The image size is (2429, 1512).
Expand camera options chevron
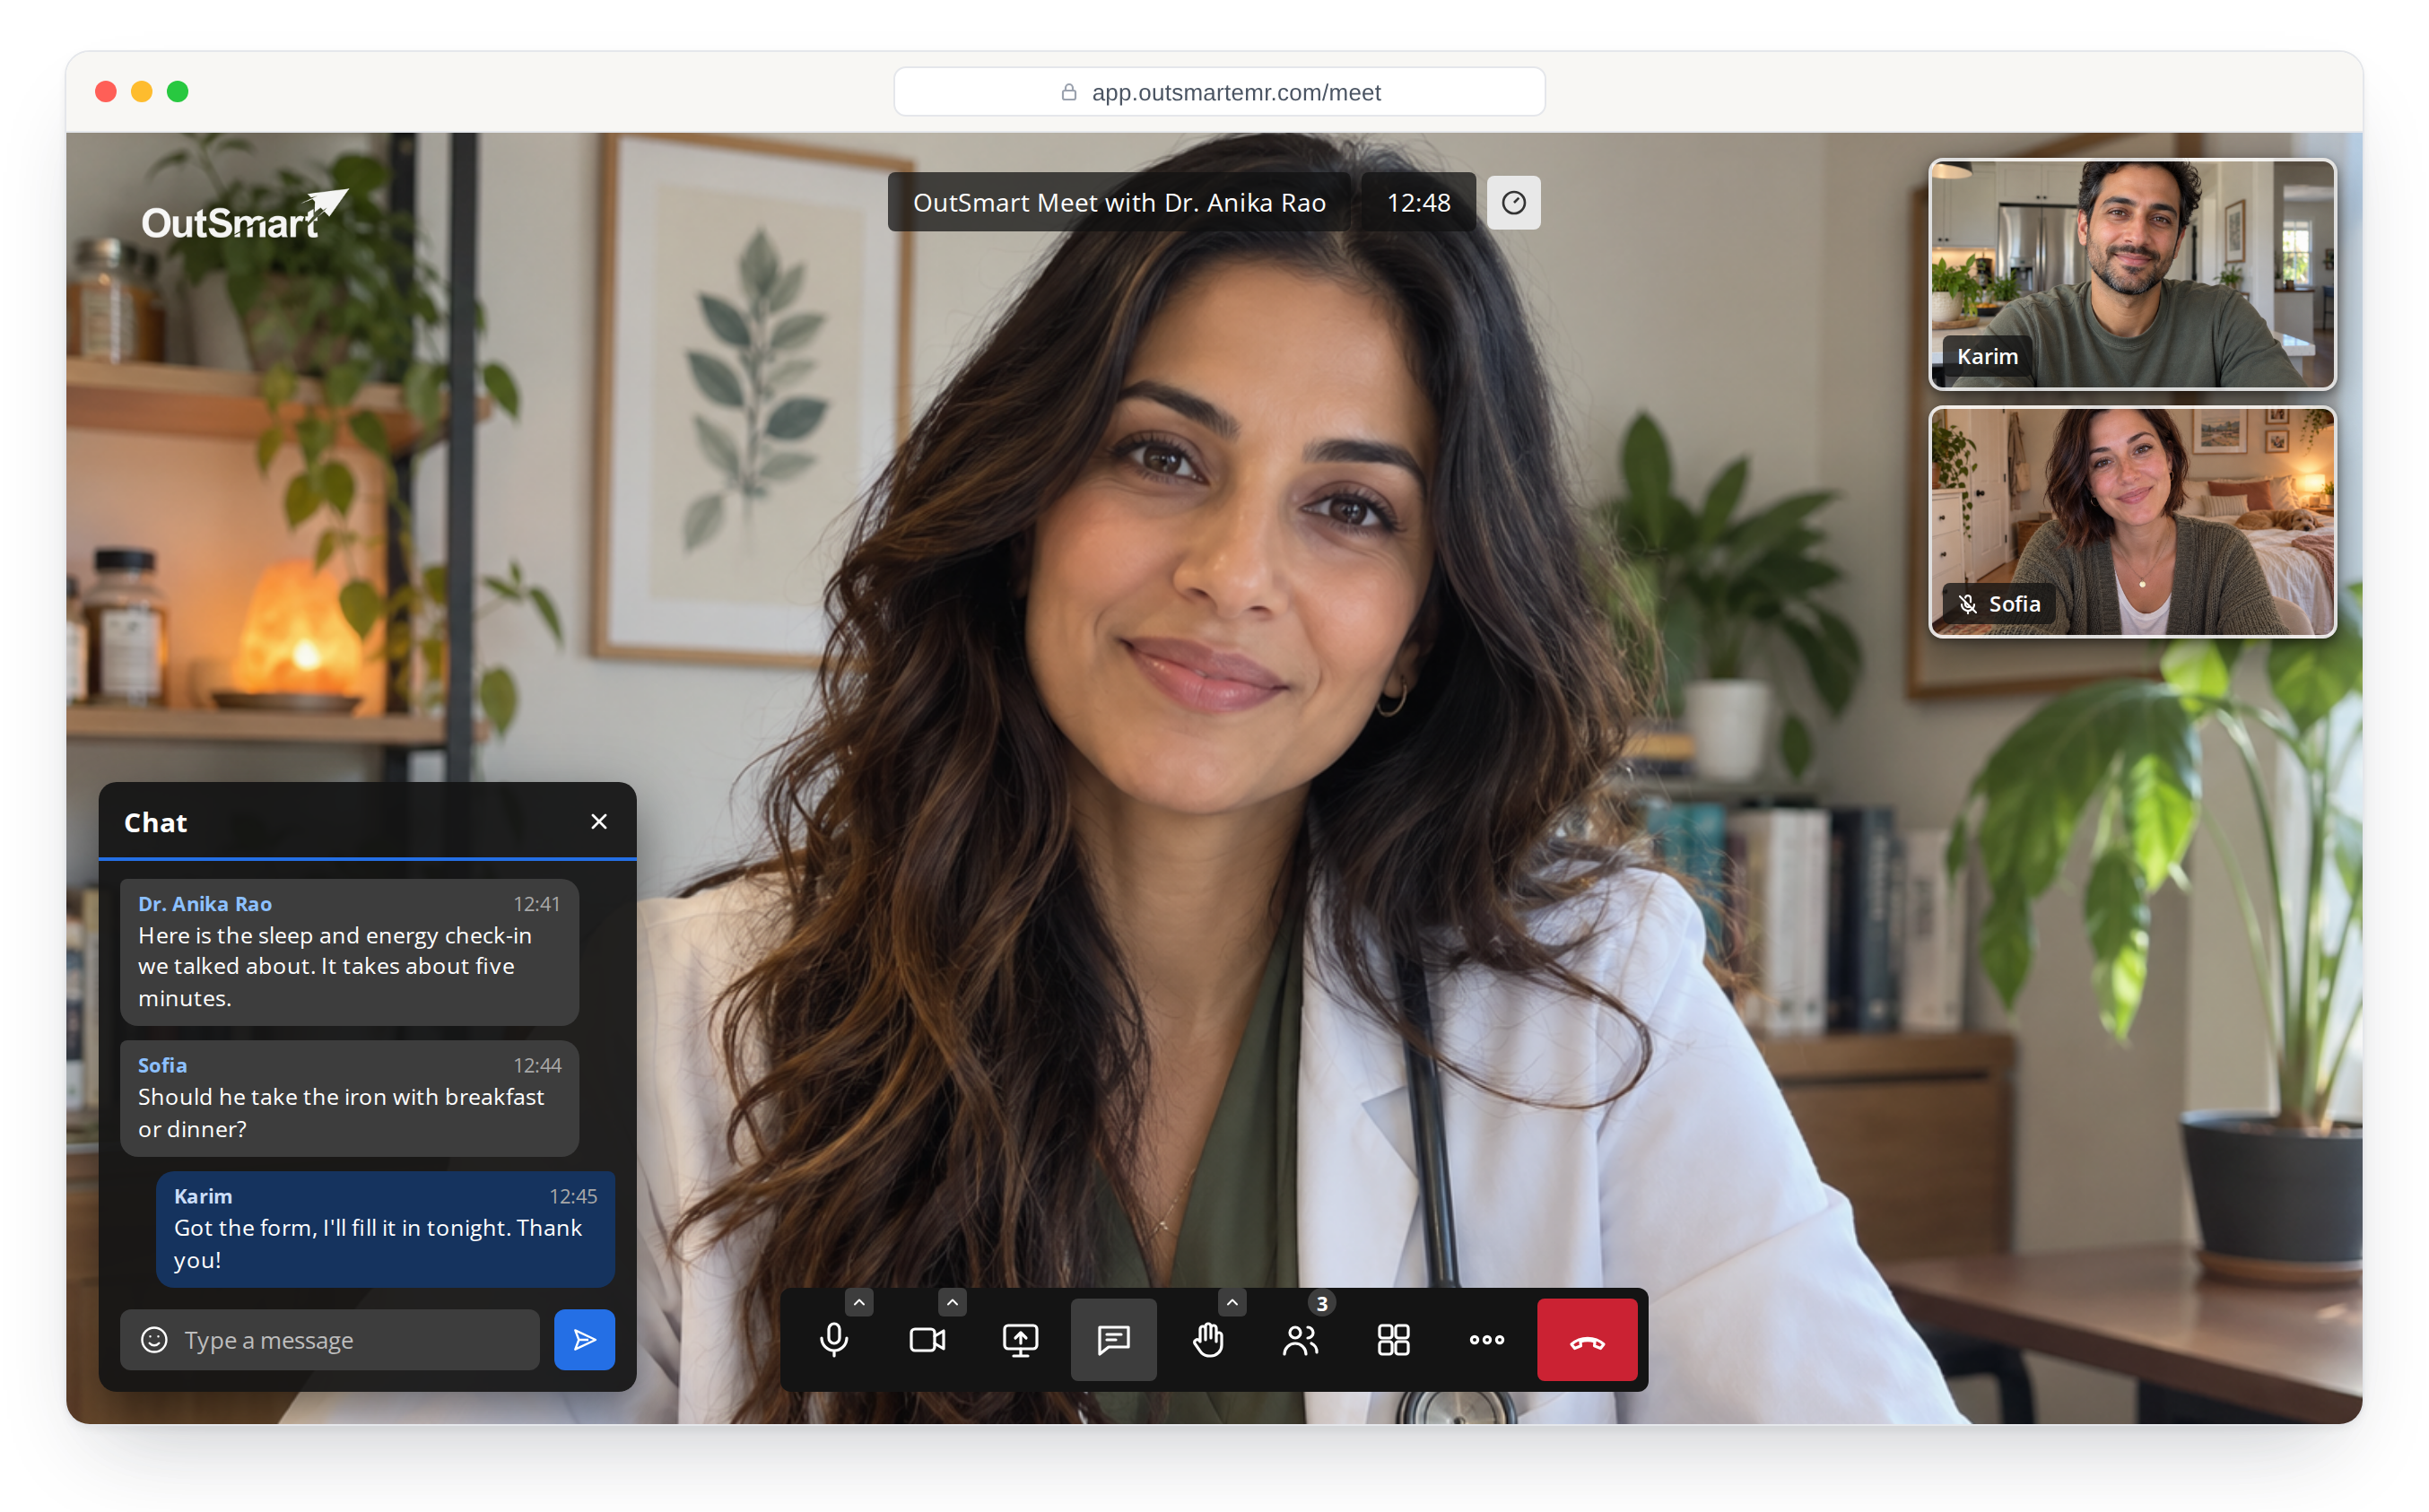(952, 1302)
